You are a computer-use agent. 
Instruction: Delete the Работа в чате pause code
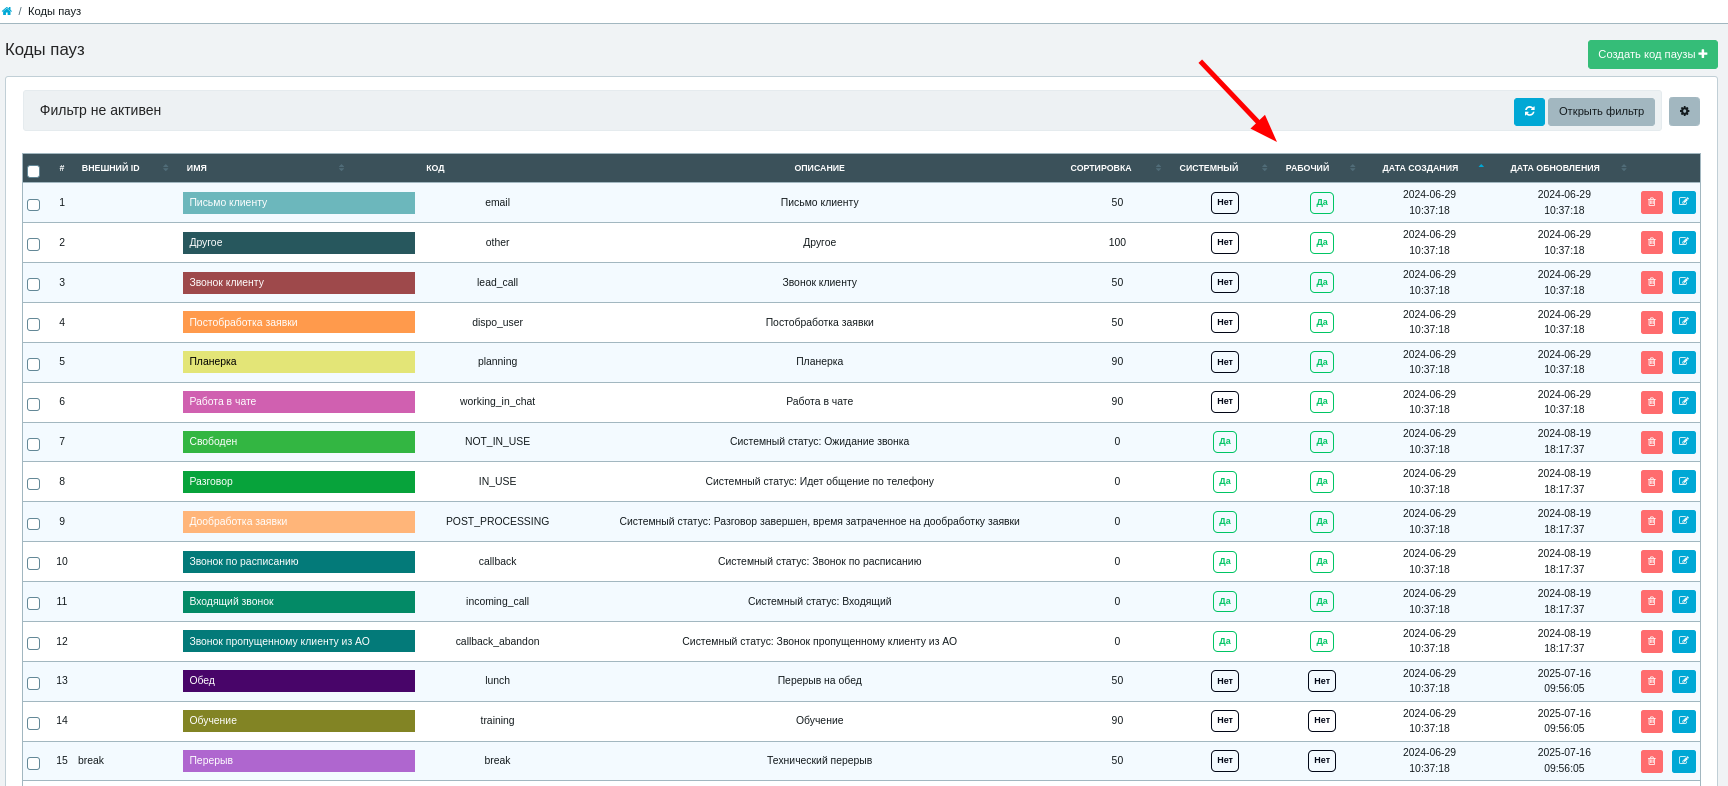(x=1652, y=402)
